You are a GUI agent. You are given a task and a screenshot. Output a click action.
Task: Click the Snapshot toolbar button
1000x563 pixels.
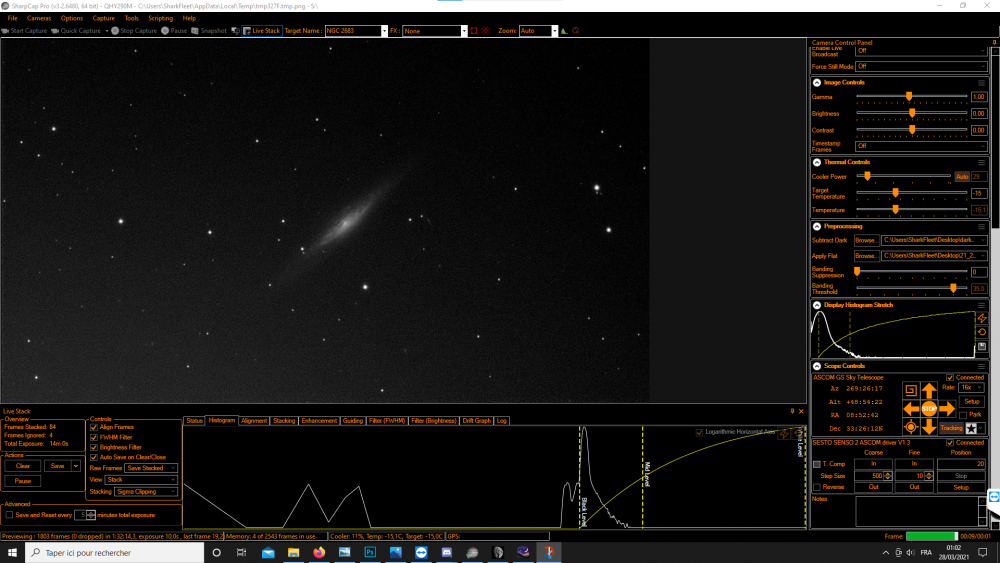click(209, 31)
